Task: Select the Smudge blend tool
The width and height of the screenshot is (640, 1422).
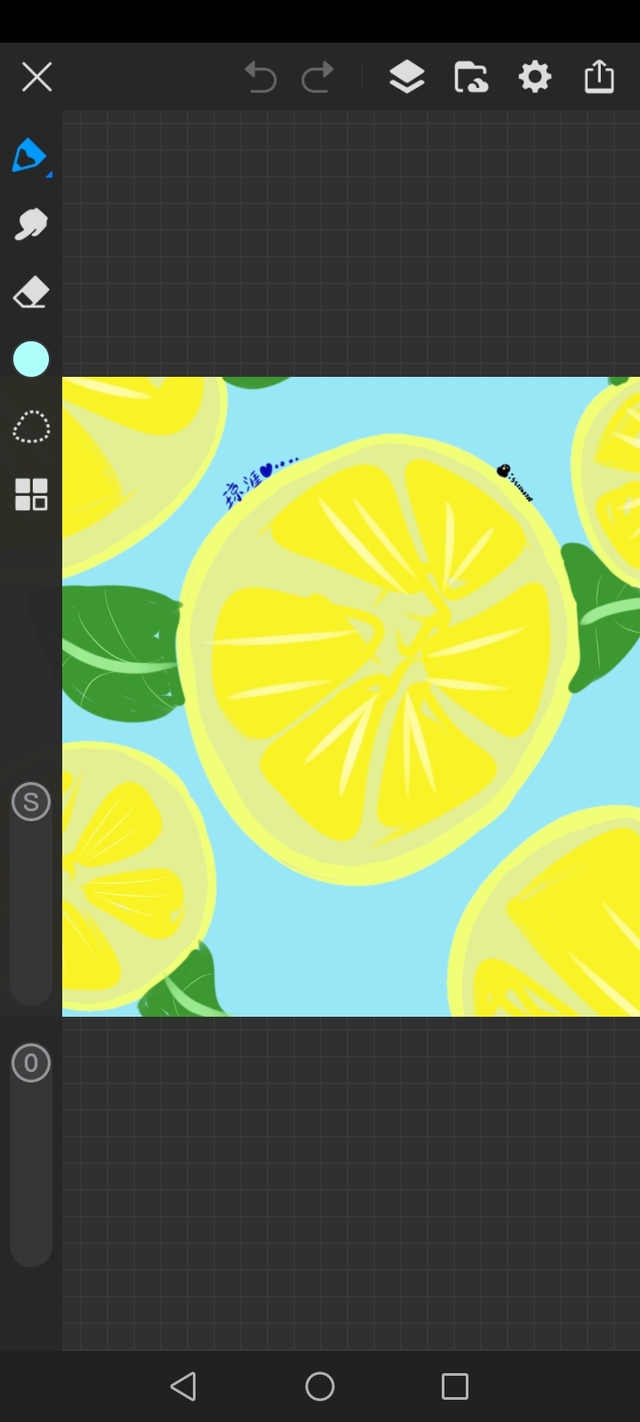Action: click(x=30, y=225)
